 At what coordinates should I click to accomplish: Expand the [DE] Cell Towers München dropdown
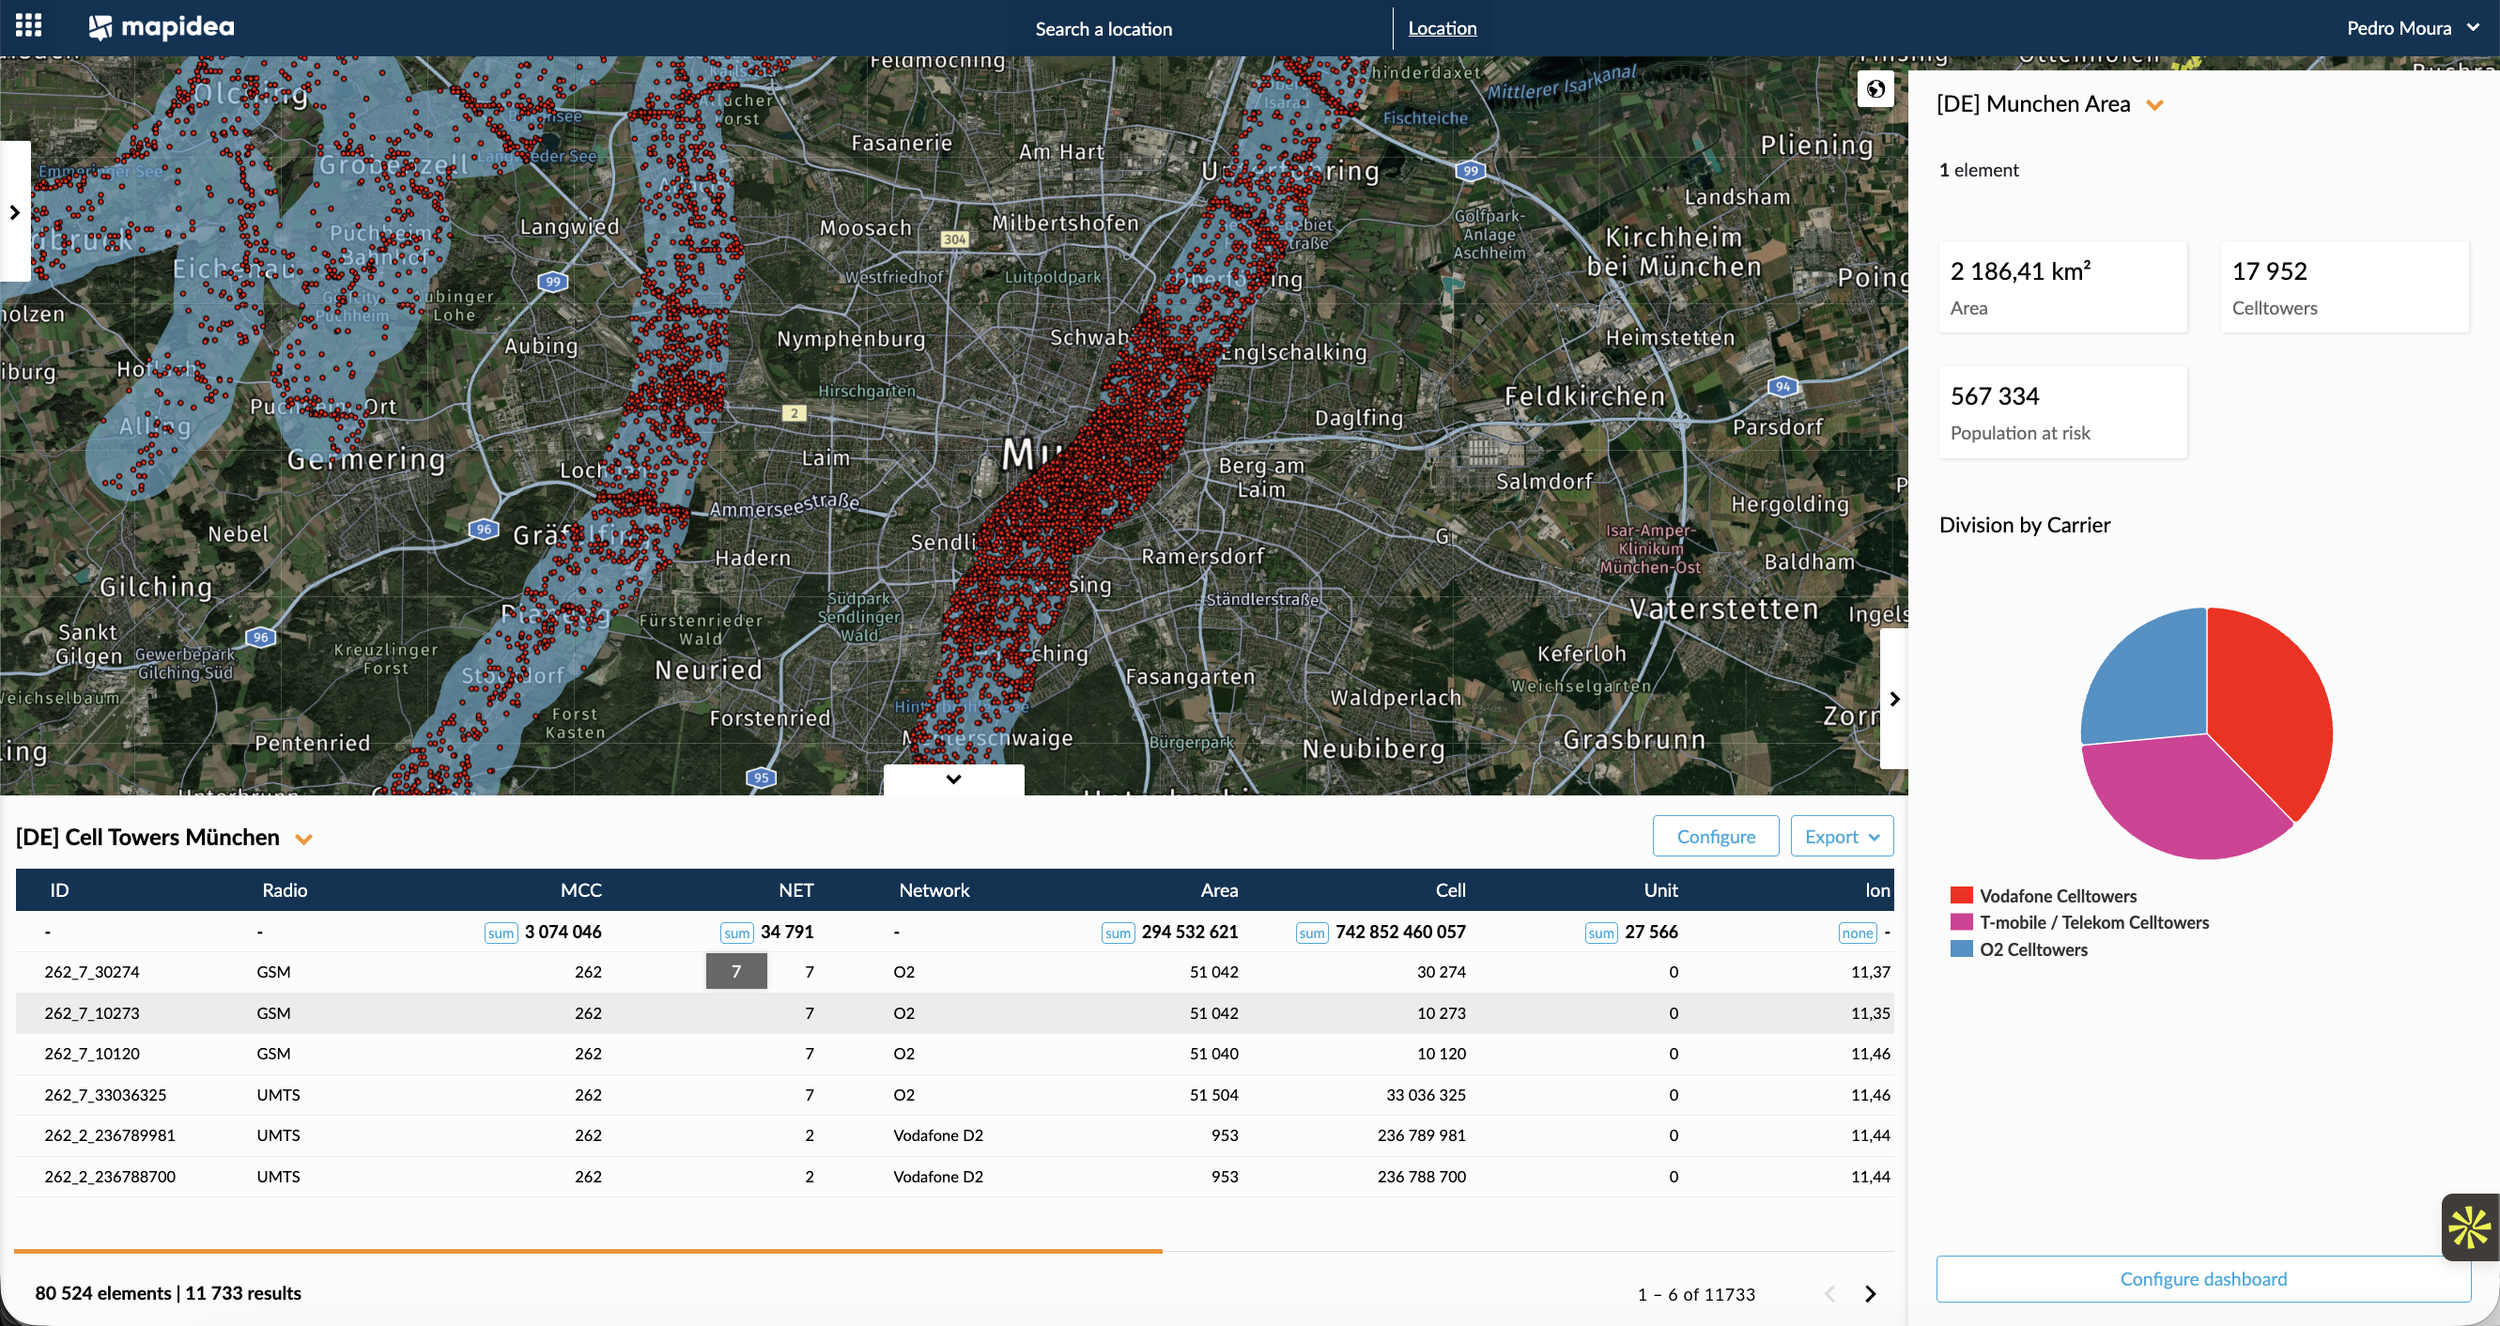tap(304, 839)
